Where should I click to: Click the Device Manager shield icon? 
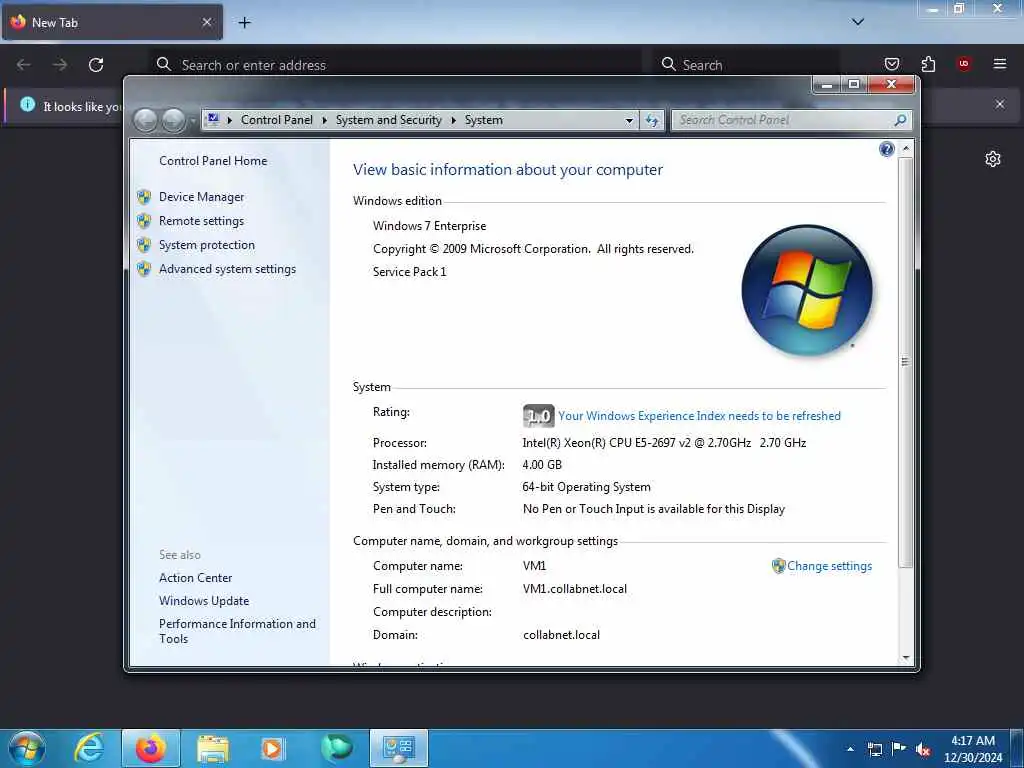(x=144, y=197)
